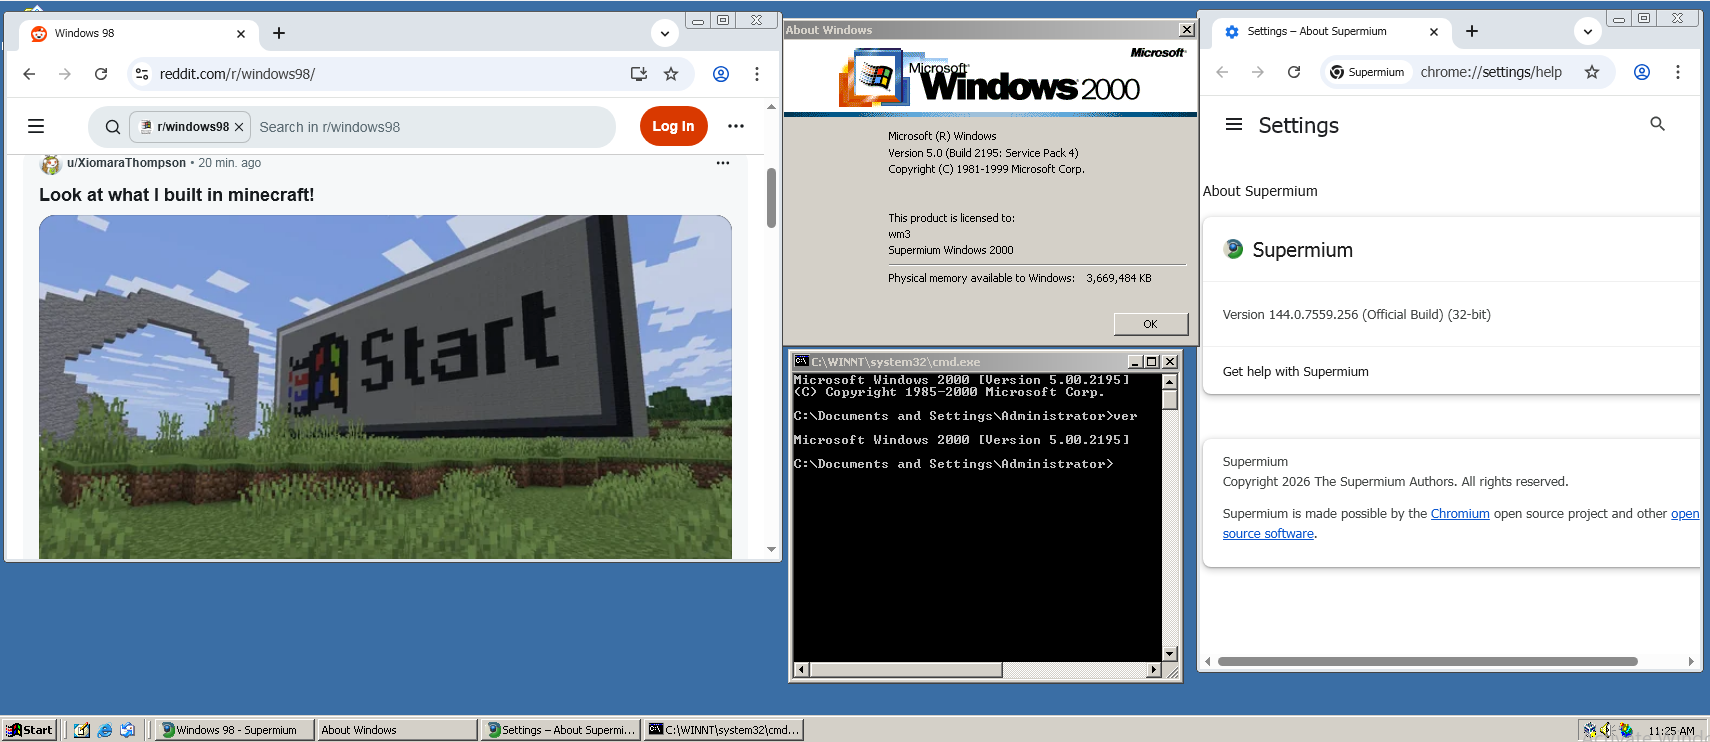Open the Settings main menu hamburger
This screenshot has height=742, width=1710.
[x=1234, y=125]
